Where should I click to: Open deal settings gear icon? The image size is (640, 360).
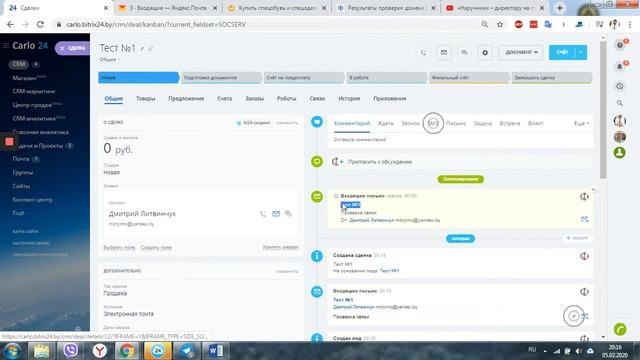click(485, 53)
